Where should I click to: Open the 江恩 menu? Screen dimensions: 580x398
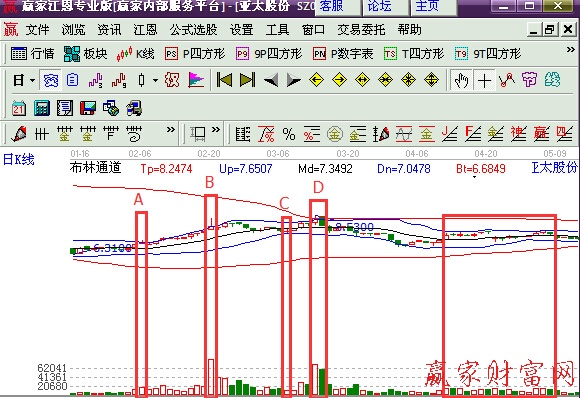tap(145, 30)
